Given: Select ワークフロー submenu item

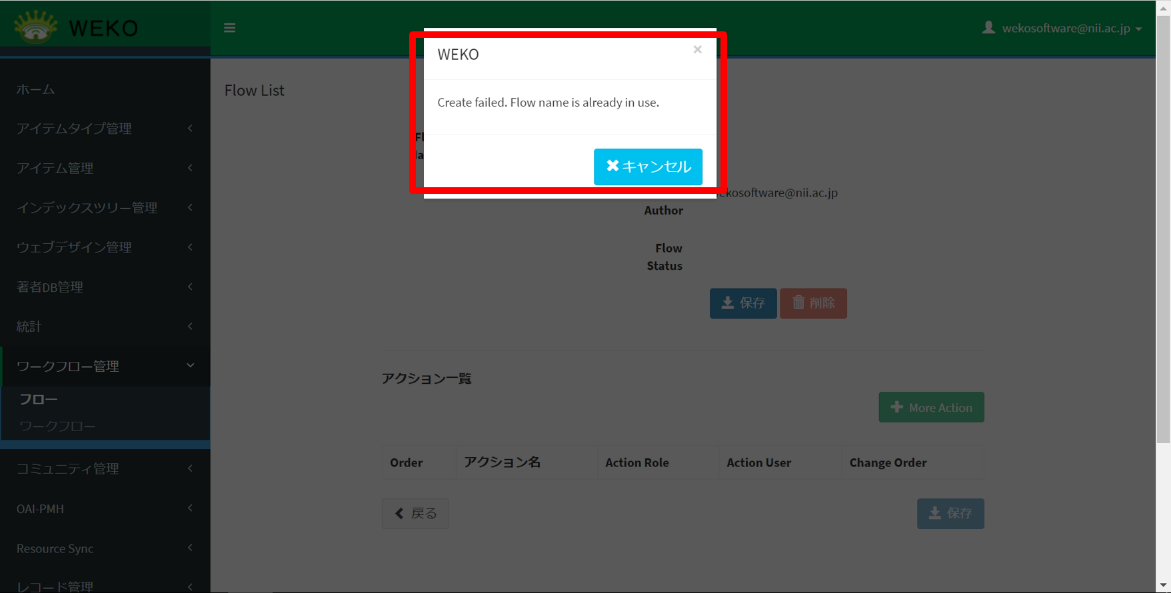Looking at the screenshot, I should click(x=58, y=427).
